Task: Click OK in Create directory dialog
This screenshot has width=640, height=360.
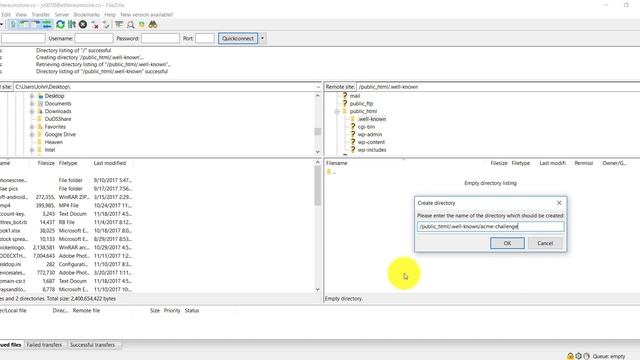Action: [507, 243]
